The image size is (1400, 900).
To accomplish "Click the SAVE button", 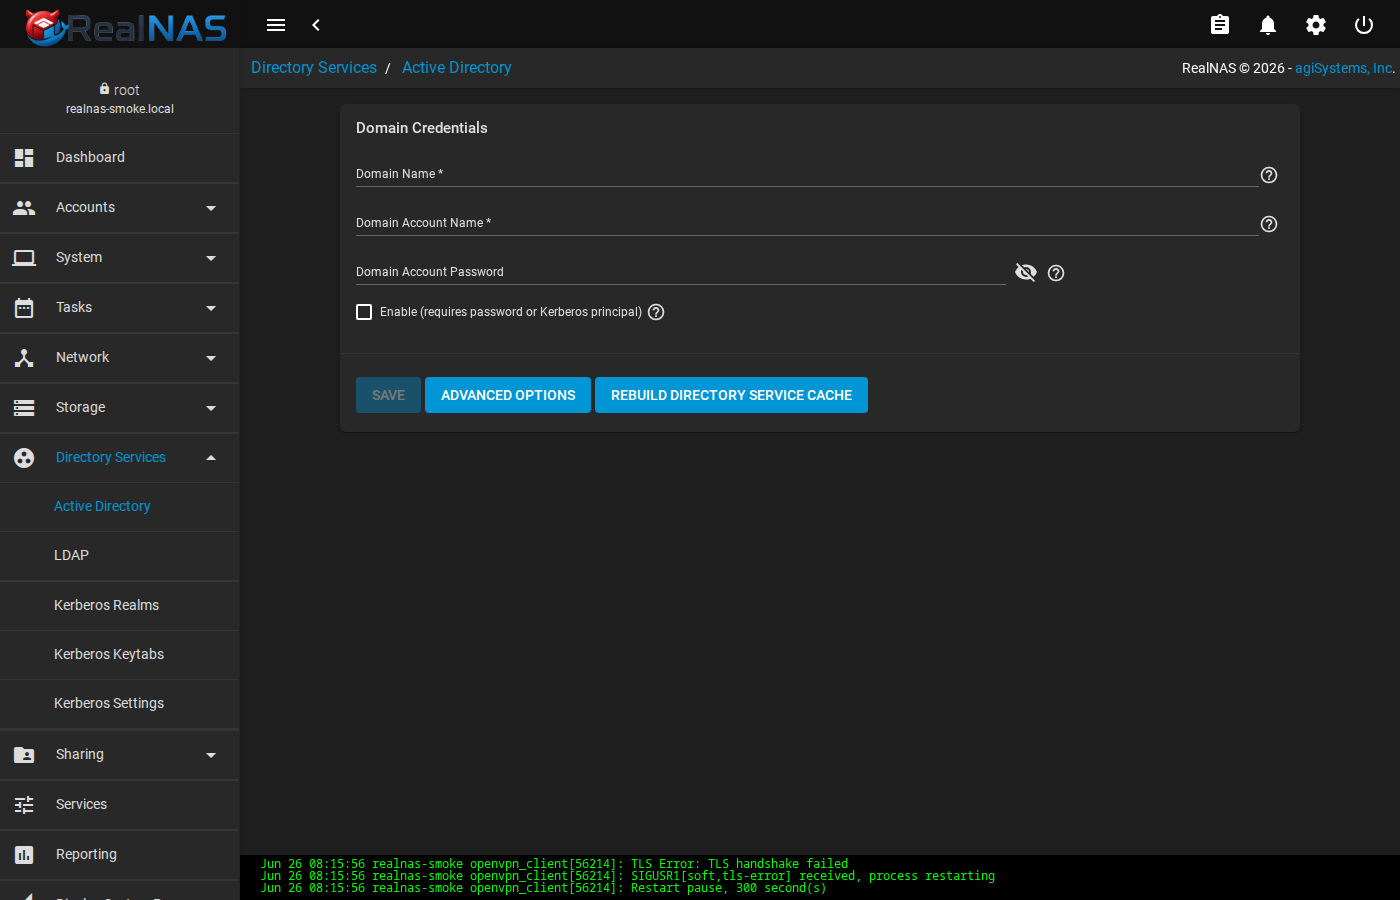I will [388, 395].
